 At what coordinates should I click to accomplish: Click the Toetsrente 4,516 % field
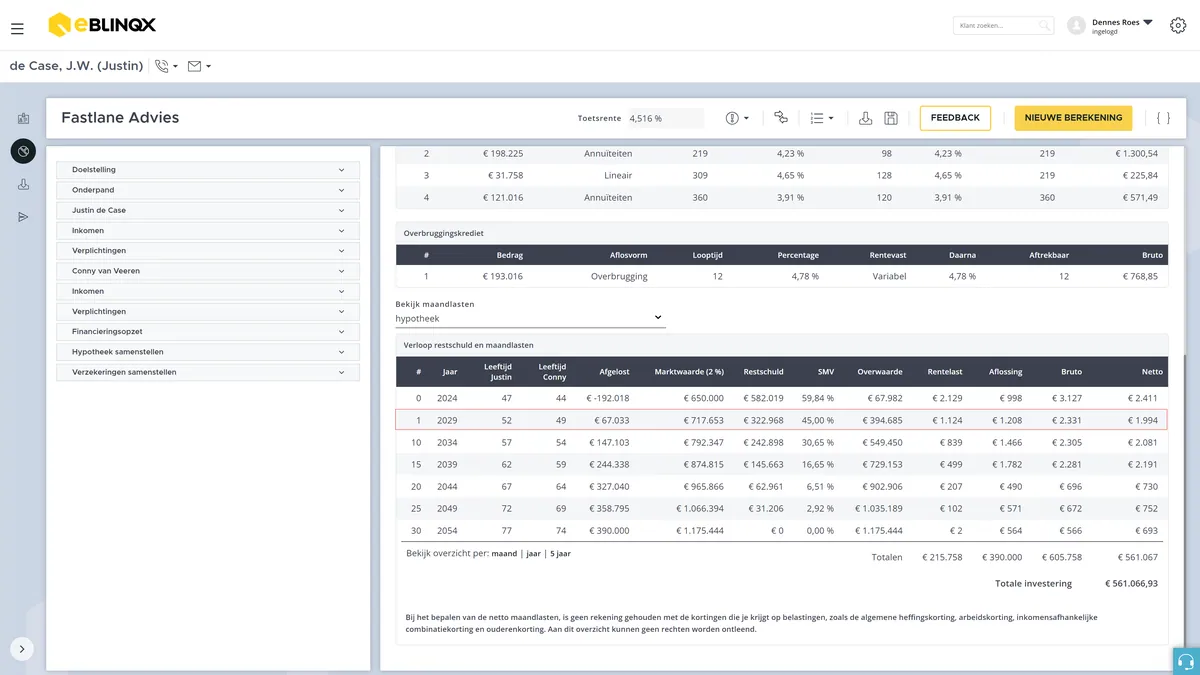665,118
